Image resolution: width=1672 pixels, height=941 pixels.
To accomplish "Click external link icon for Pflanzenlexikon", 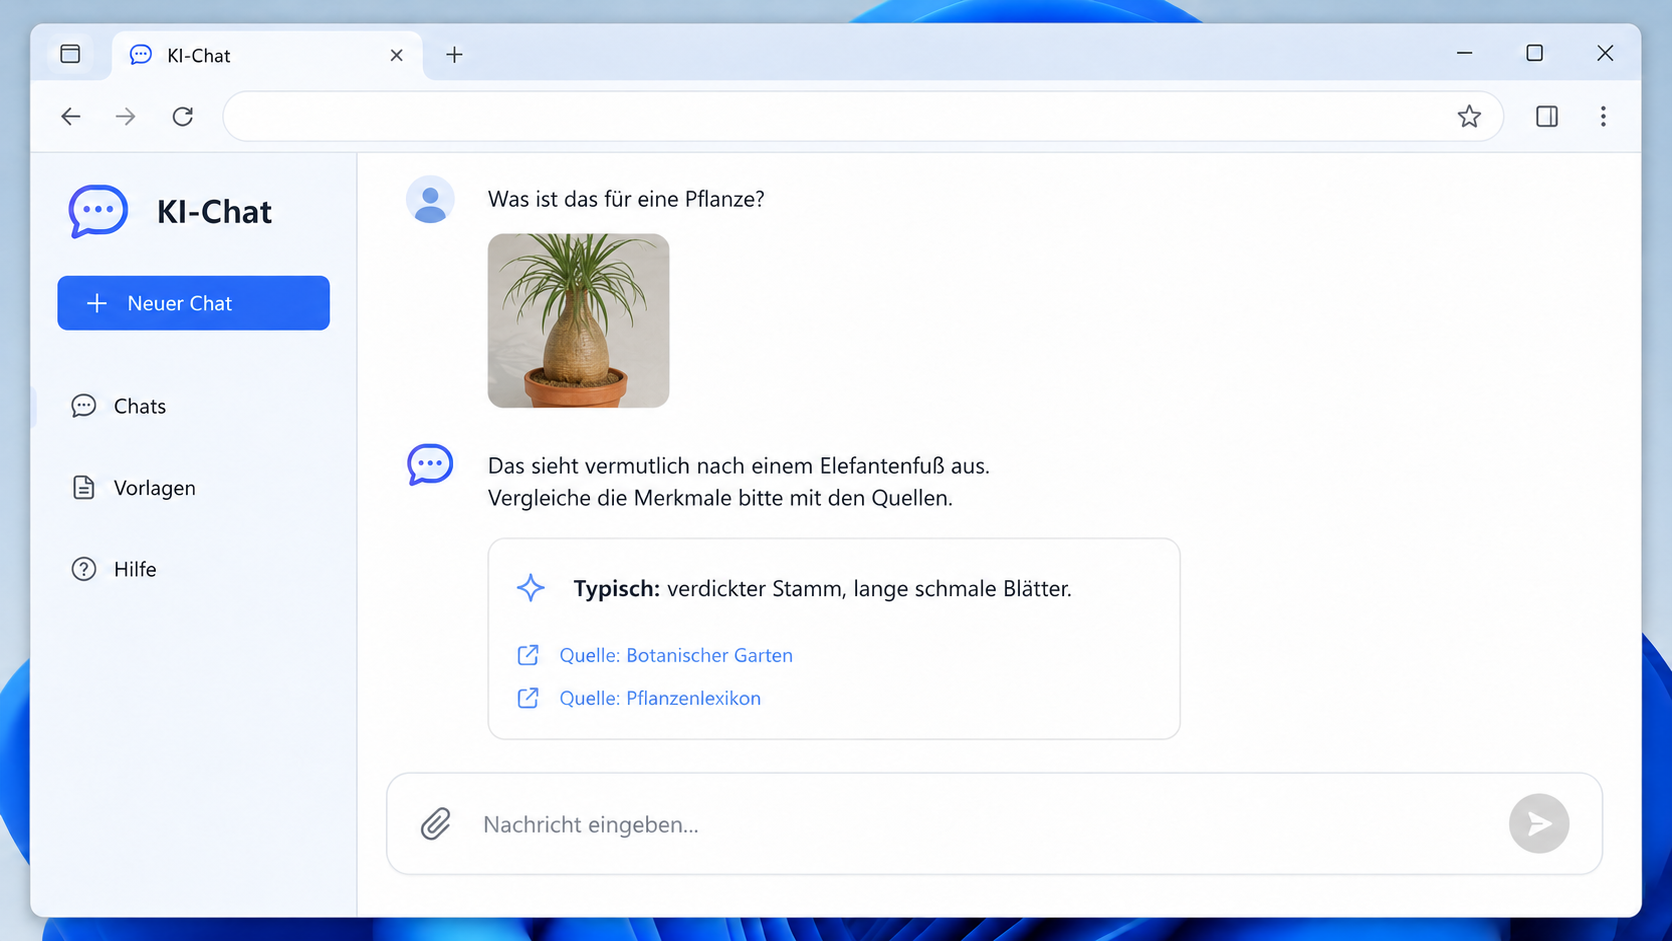I will (528, 698).
